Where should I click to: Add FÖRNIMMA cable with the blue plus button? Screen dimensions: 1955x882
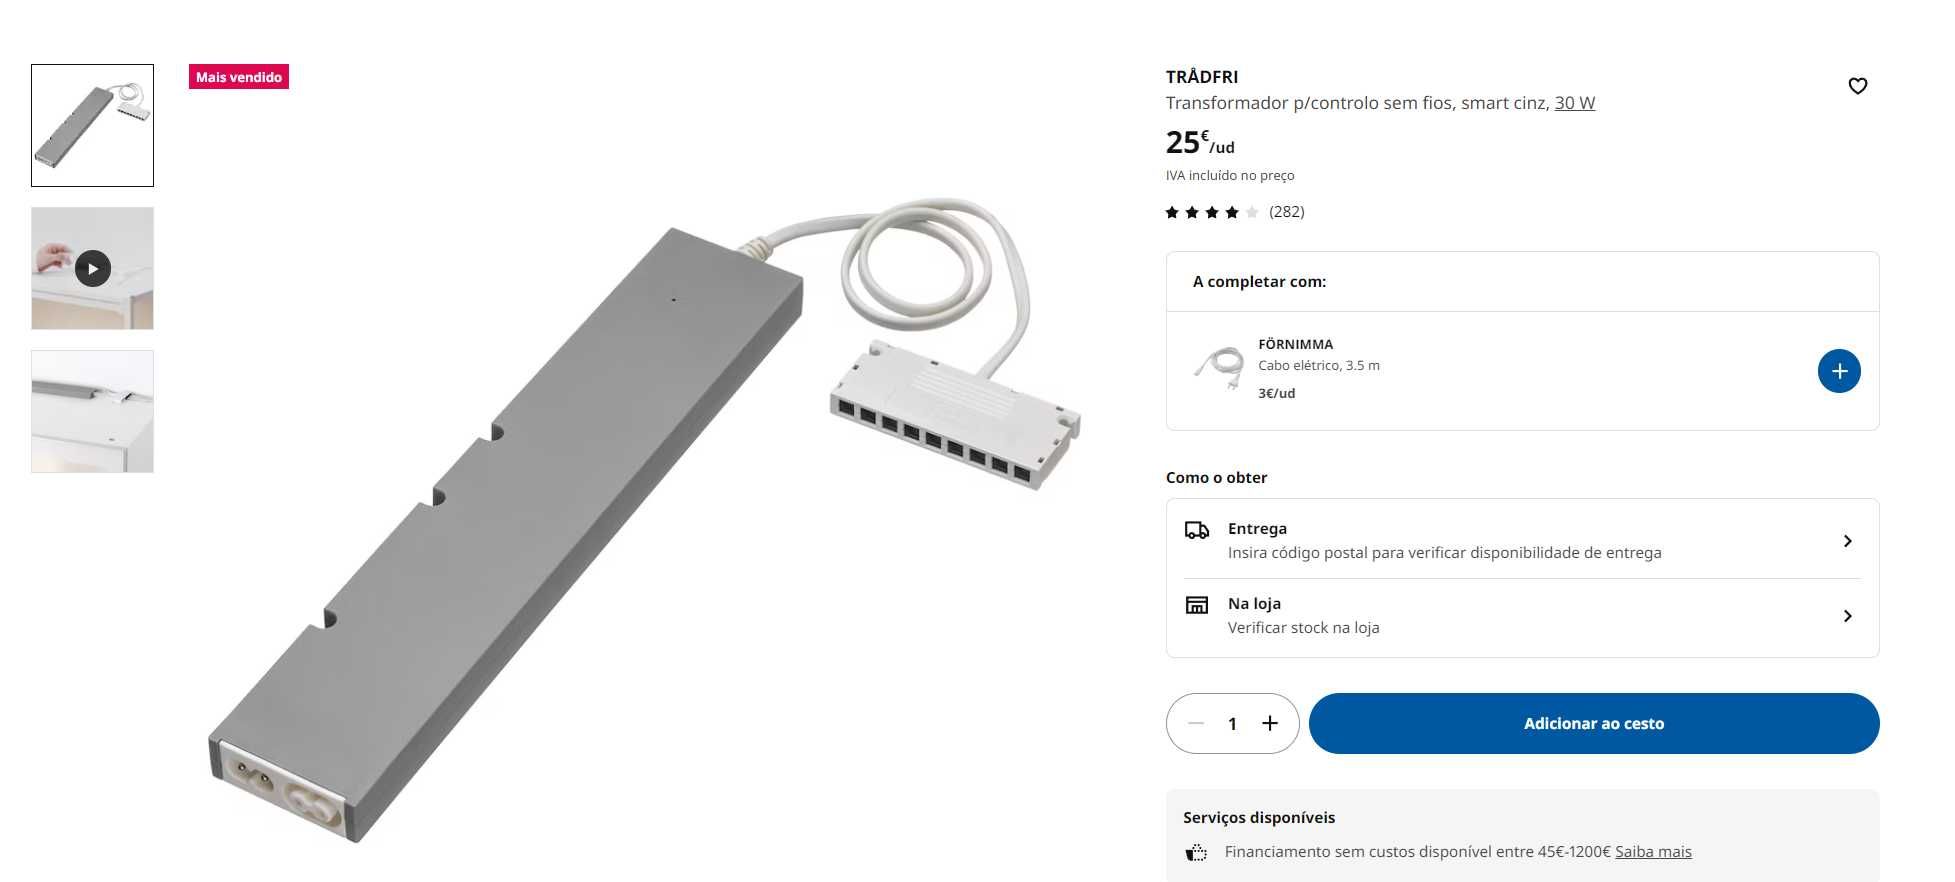click(1838, 371)
